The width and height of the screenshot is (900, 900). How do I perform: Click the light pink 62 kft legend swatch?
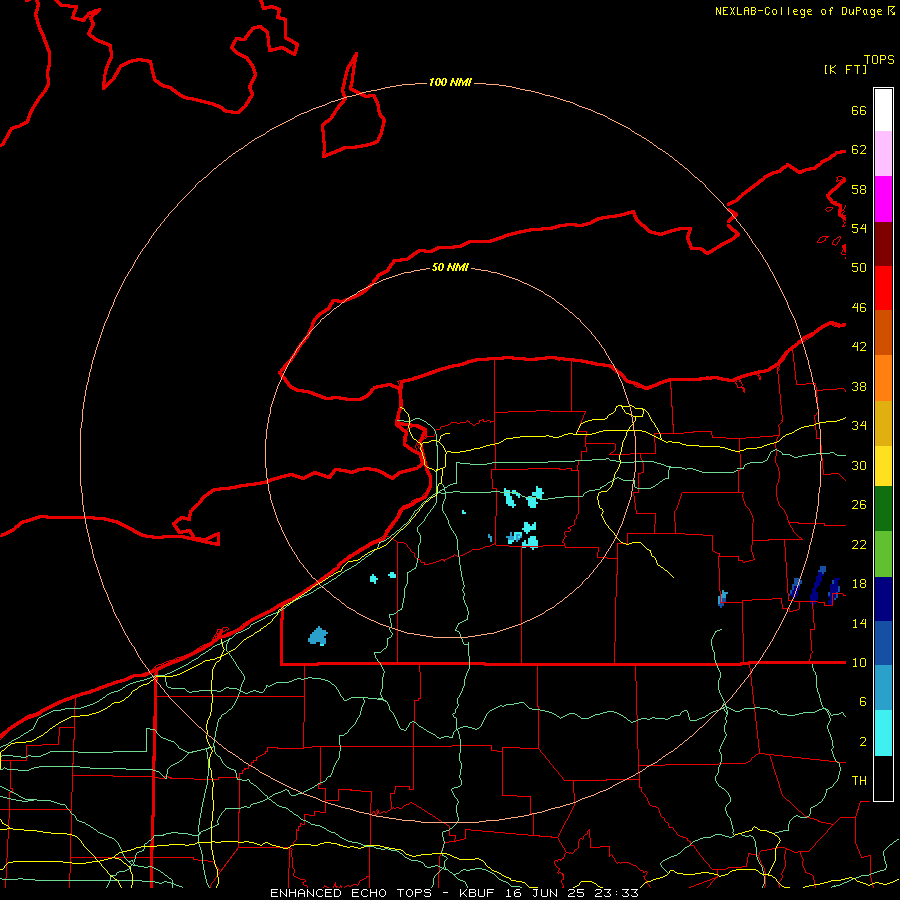click(883, 153)
